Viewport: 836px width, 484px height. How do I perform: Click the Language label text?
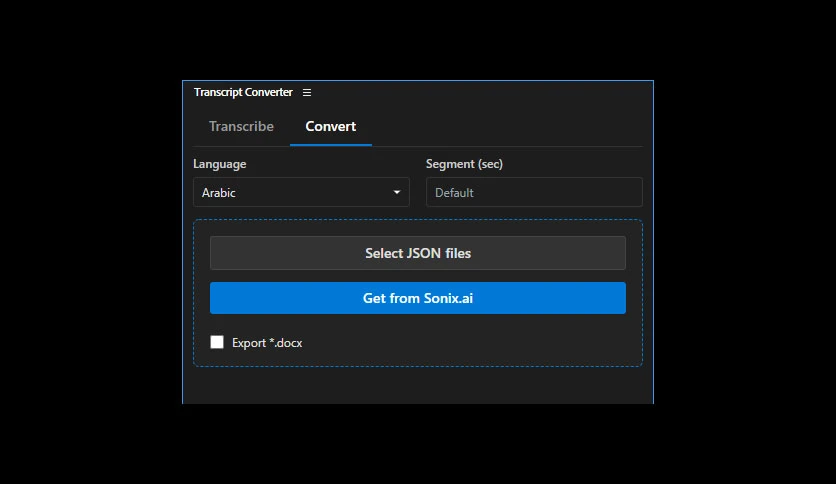click(220, 164)
